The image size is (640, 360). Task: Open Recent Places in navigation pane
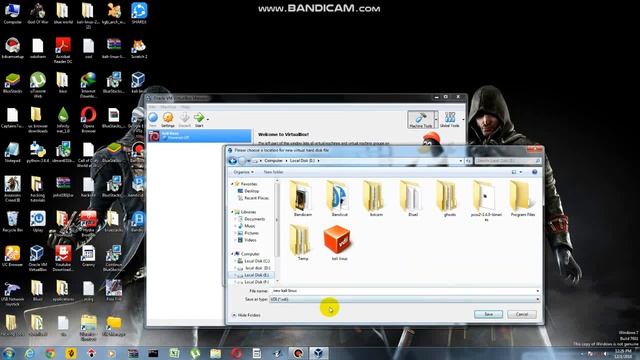click(x=253, y=198)
